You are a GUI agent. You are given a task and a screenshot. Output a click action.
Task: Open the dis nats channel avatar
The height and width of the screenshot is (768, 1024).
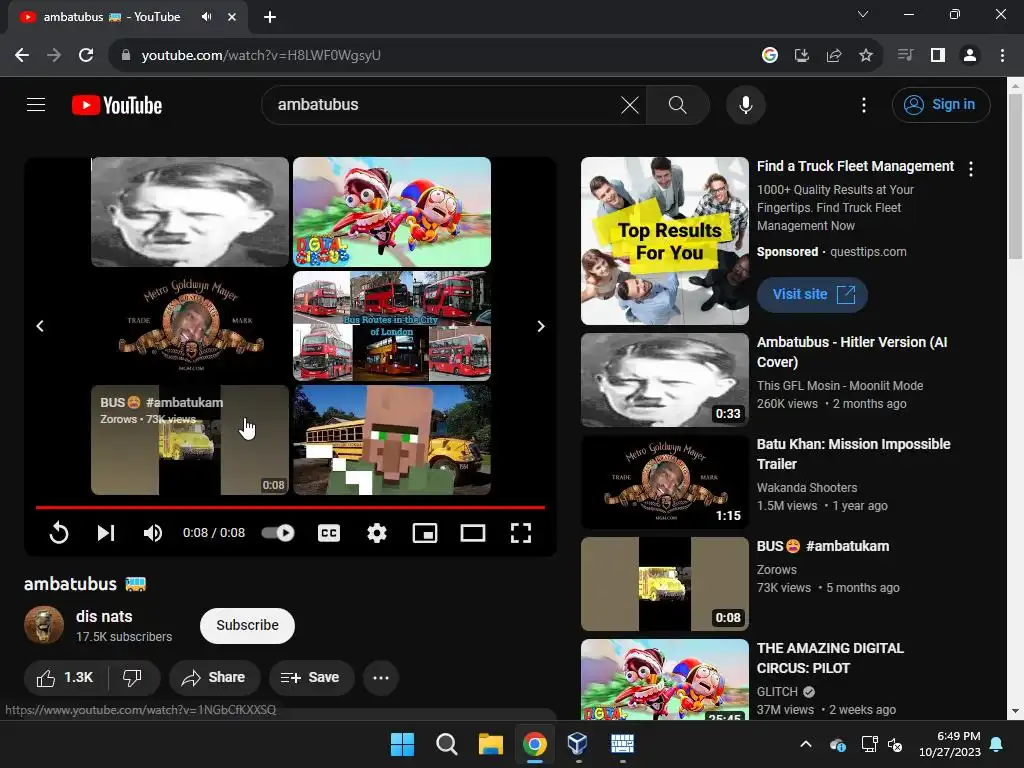pos(44,625)
